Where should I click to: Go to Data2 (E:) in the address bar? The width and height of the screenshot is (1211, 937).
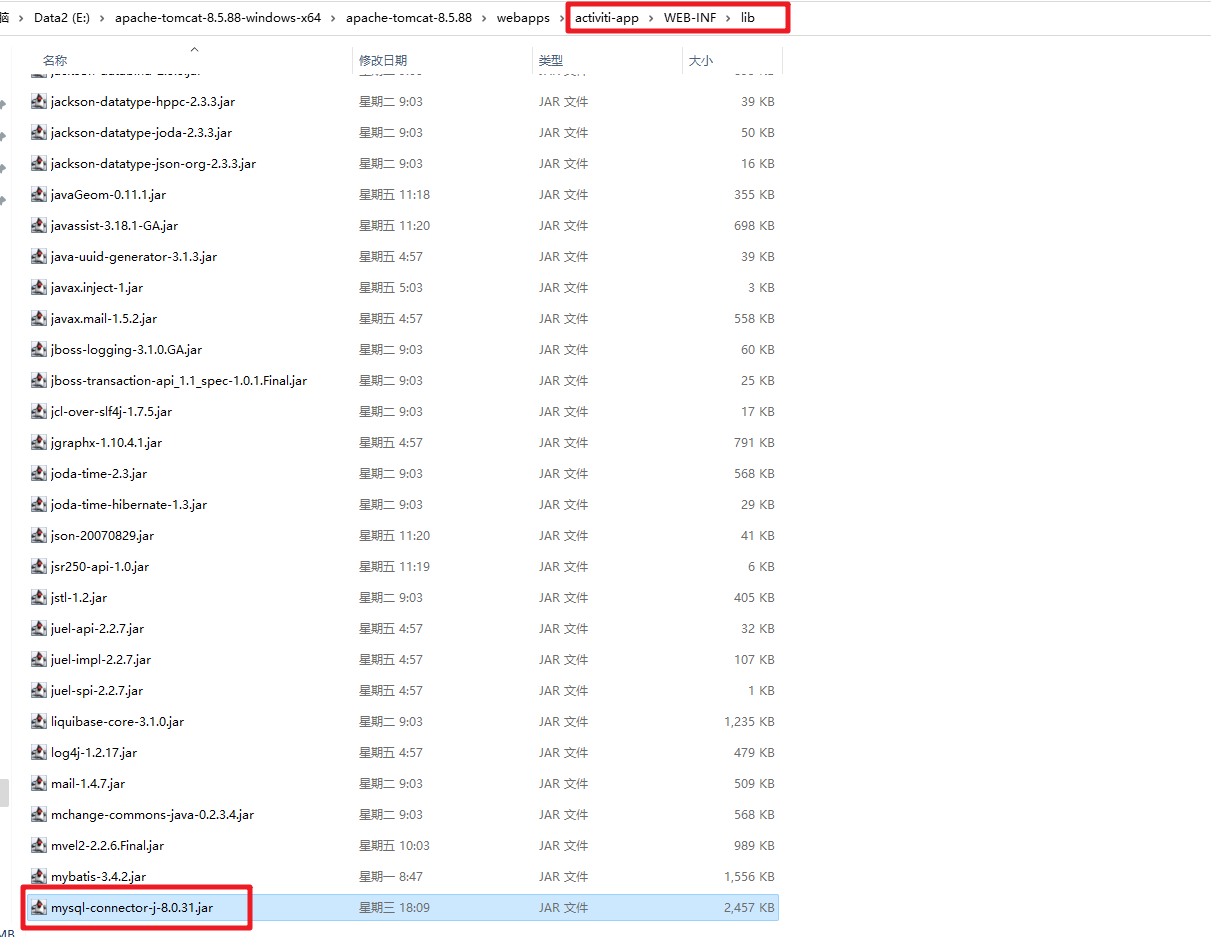click(62, 19)
